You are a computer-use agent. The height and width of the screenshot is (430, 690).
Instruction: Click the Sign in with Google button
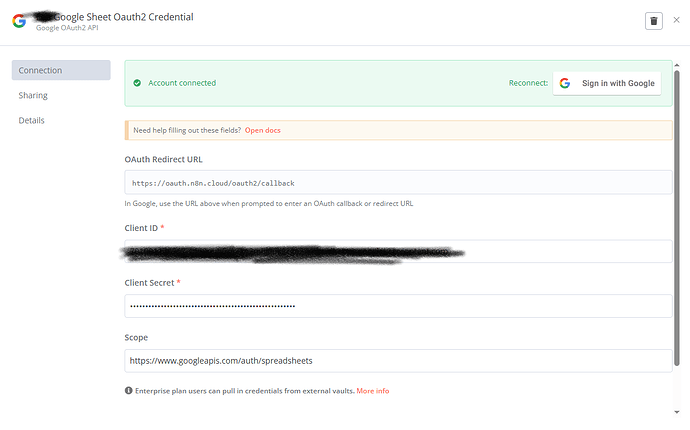tap(607, 83)
